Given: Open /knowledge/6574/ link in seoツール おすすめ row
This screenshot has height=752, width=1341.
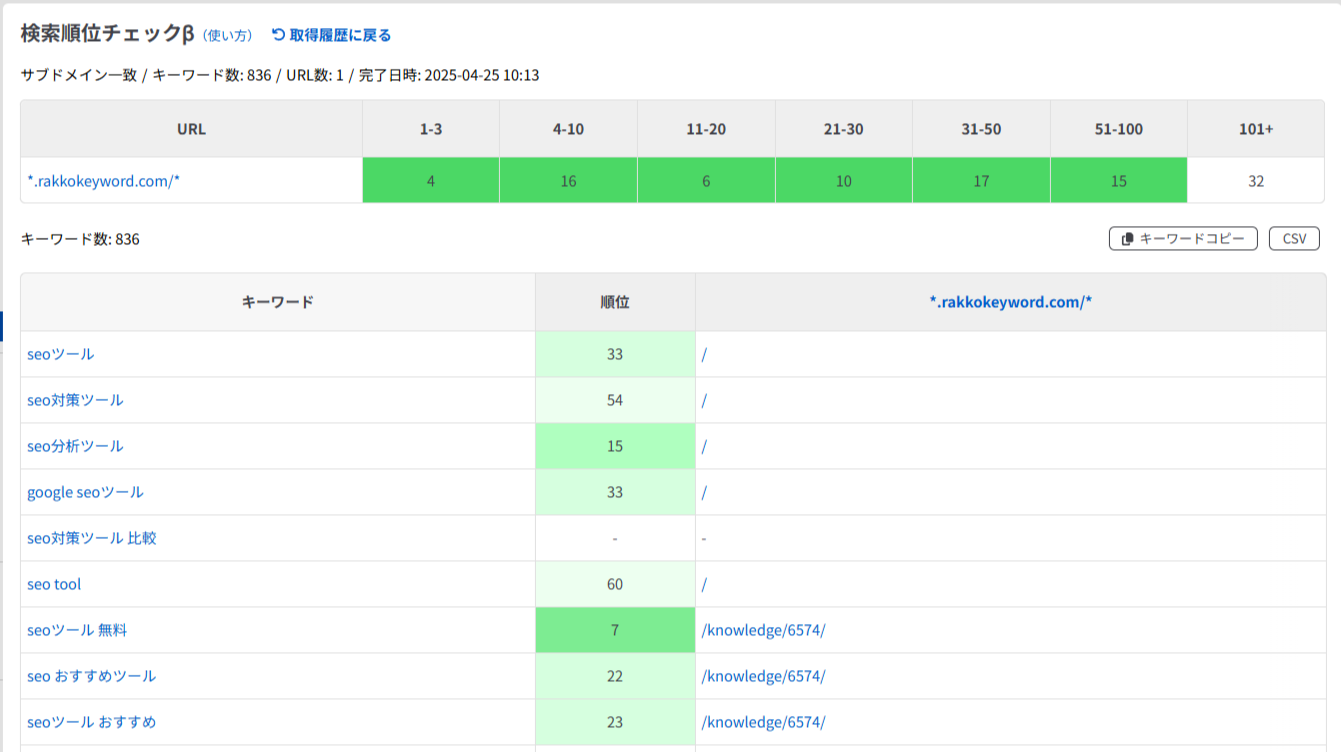Looking at the screenshot, I should (x=764, y=722).
